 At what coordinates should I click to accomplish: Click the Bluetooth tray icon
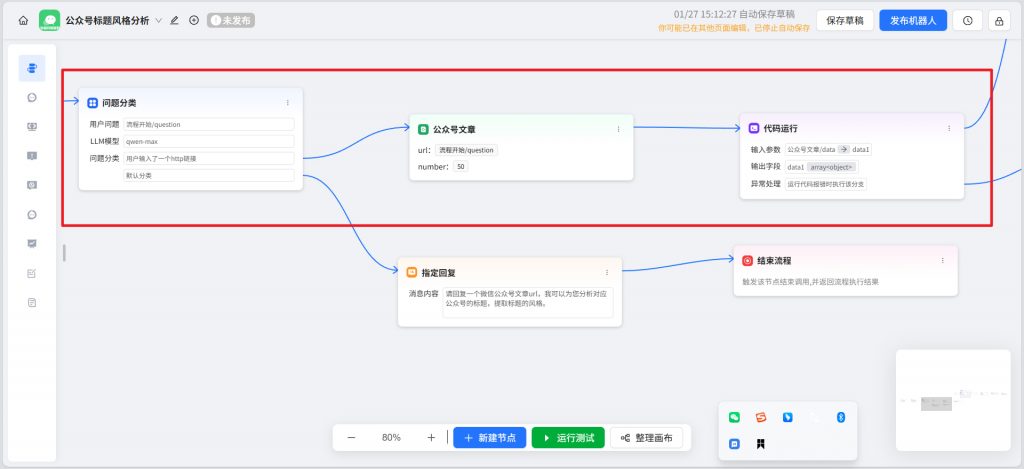point(840,417)
